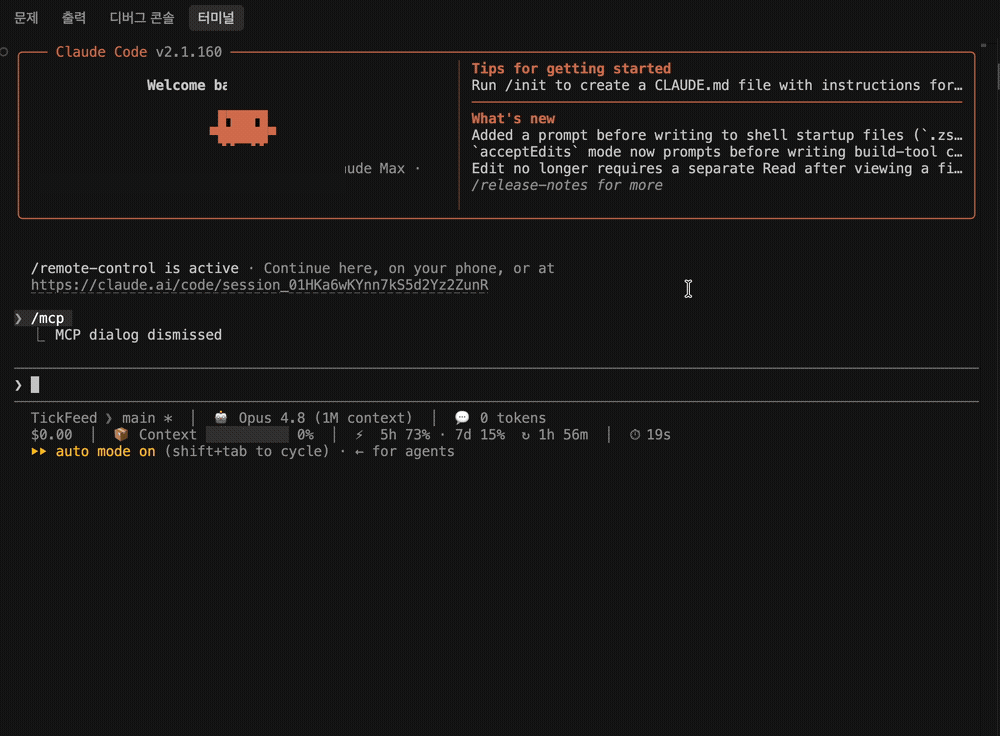Click the refresh icon before 1h 56m
1000x736 pixels.
pos(526,435)
